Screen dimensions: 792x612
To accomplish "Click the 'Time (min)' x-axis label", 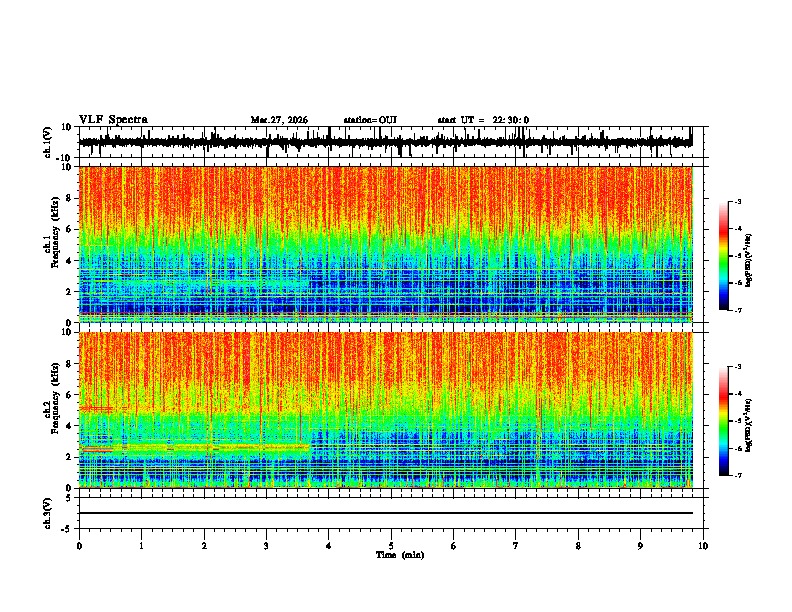I will [x=400, y=555].
